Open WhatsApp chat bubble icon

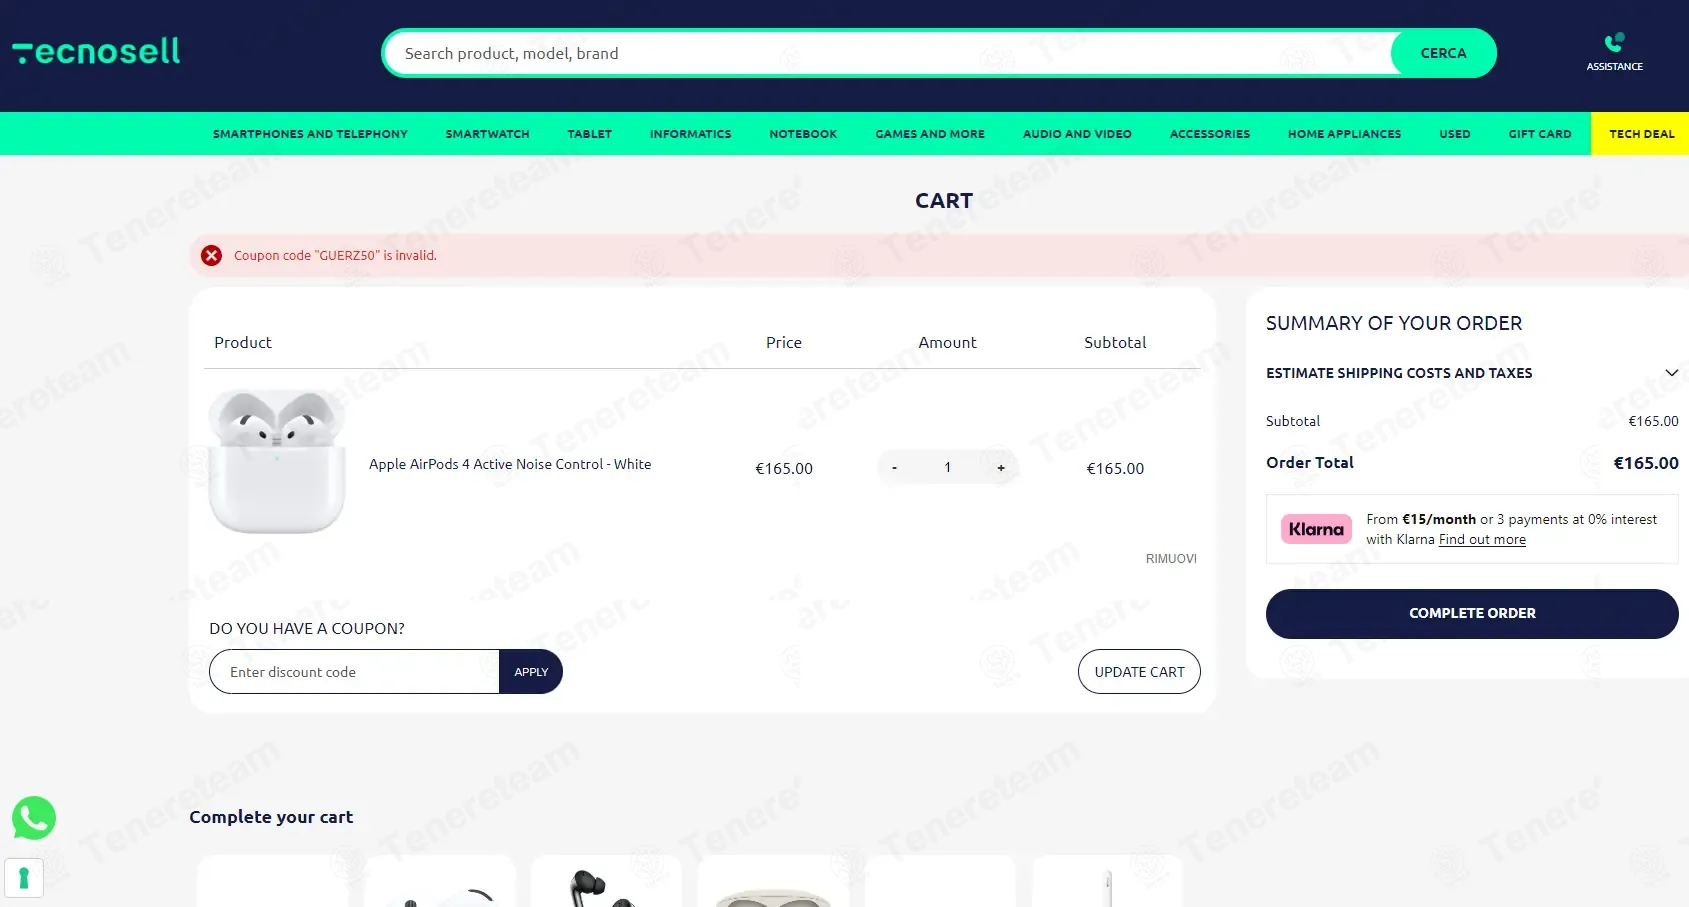coord(34,818)
